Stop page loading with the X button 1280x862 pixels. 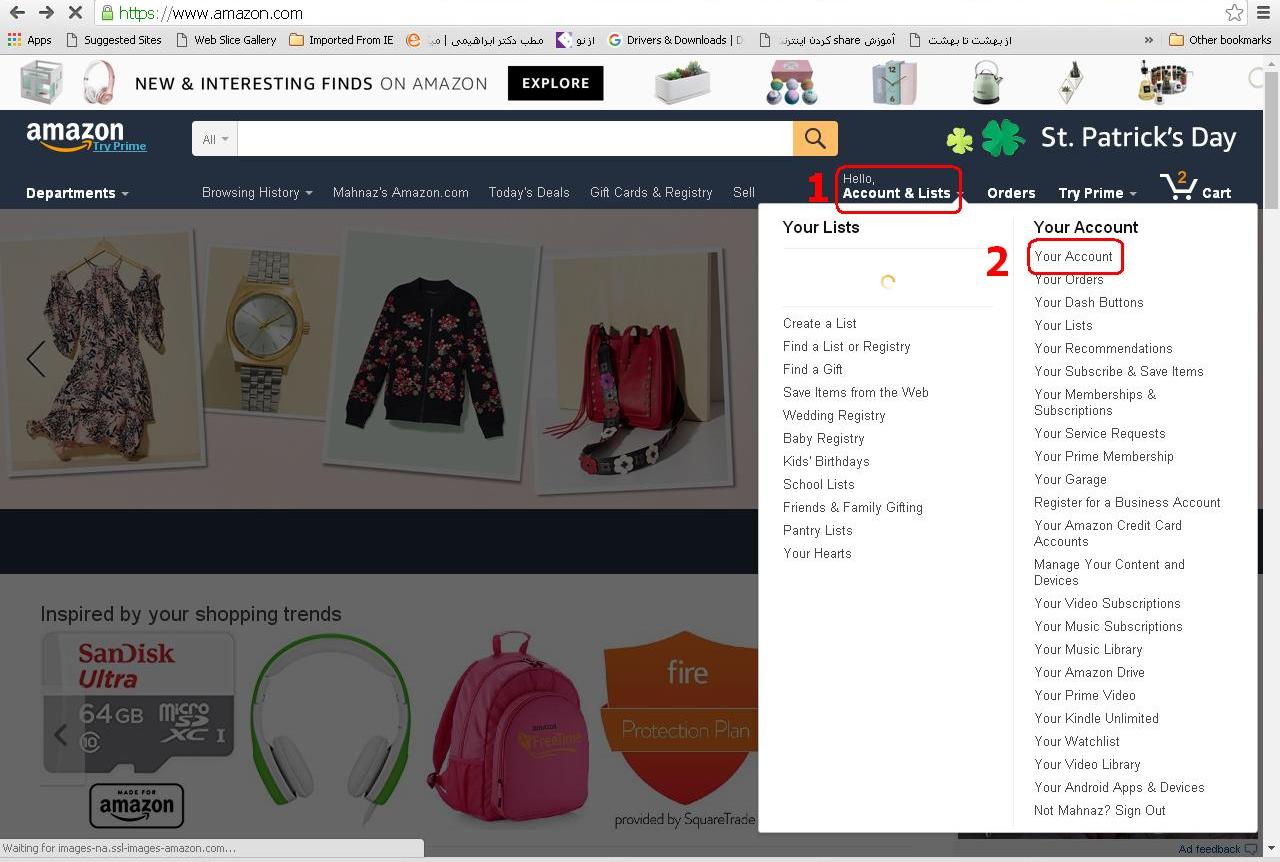point(77,13)
